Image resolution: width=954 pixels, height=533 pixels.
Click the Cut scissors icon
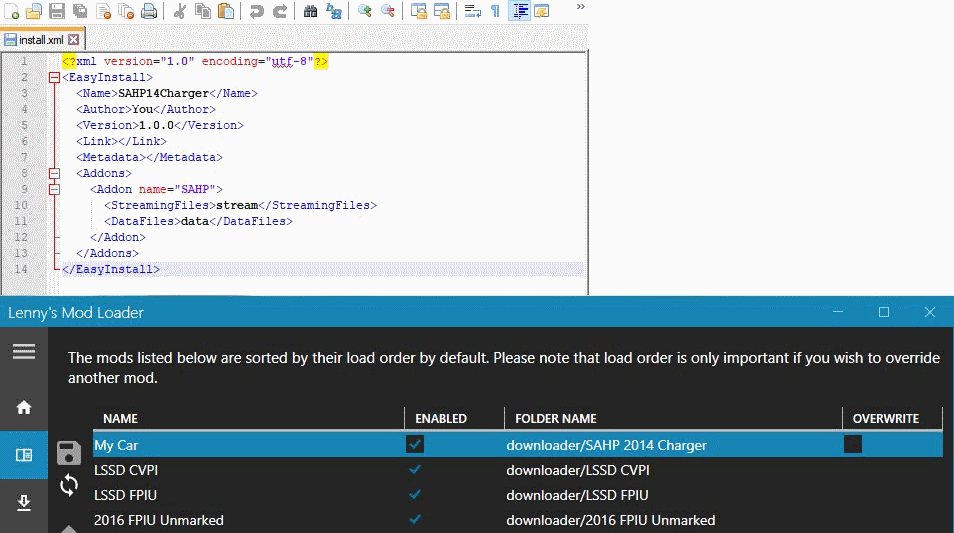pos(180,12)
